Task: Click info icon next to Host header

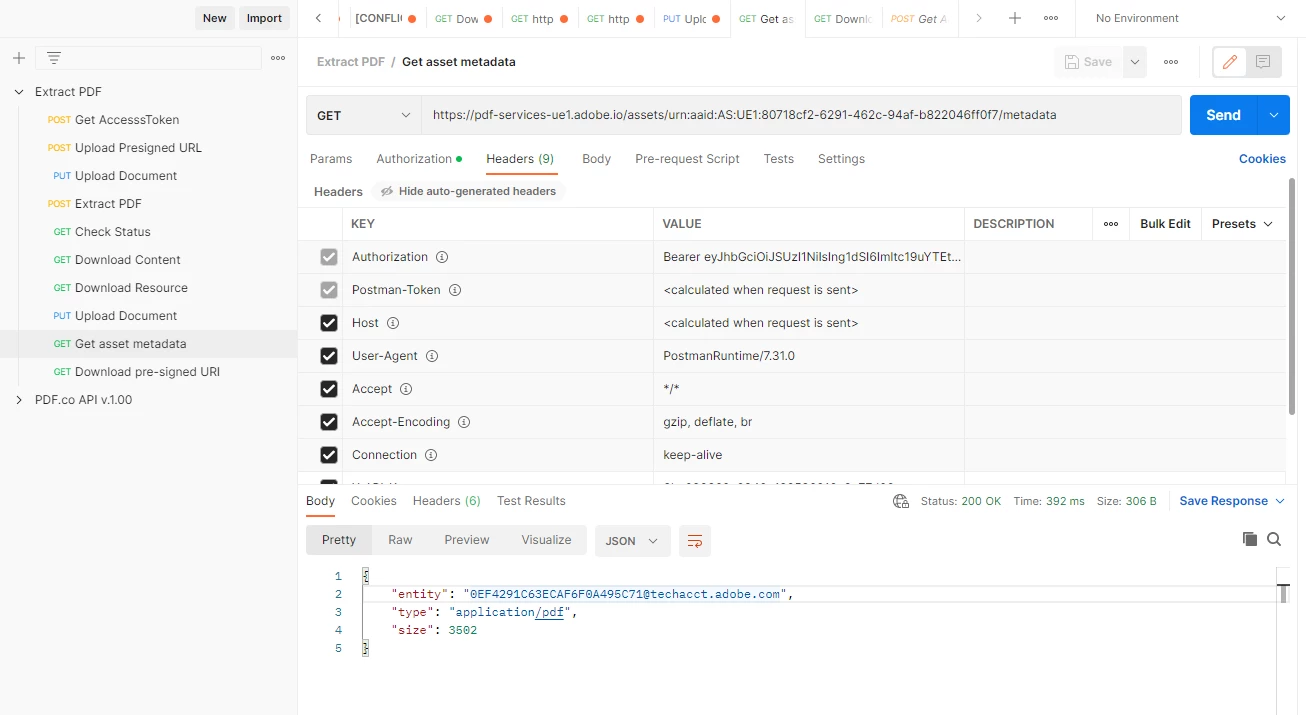Action: (393, 323)
